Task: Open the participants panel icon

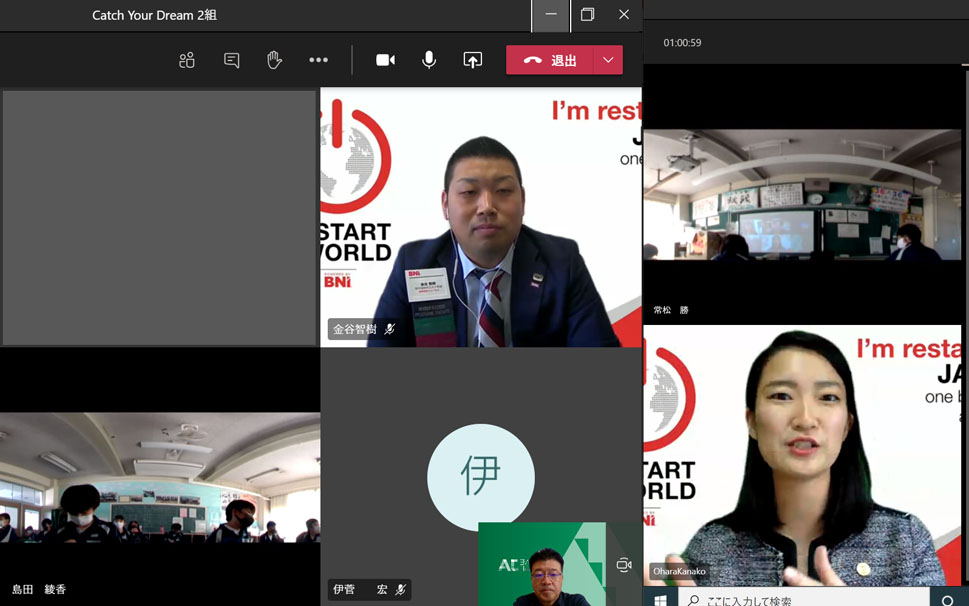Action: click(x=187, y=60)
